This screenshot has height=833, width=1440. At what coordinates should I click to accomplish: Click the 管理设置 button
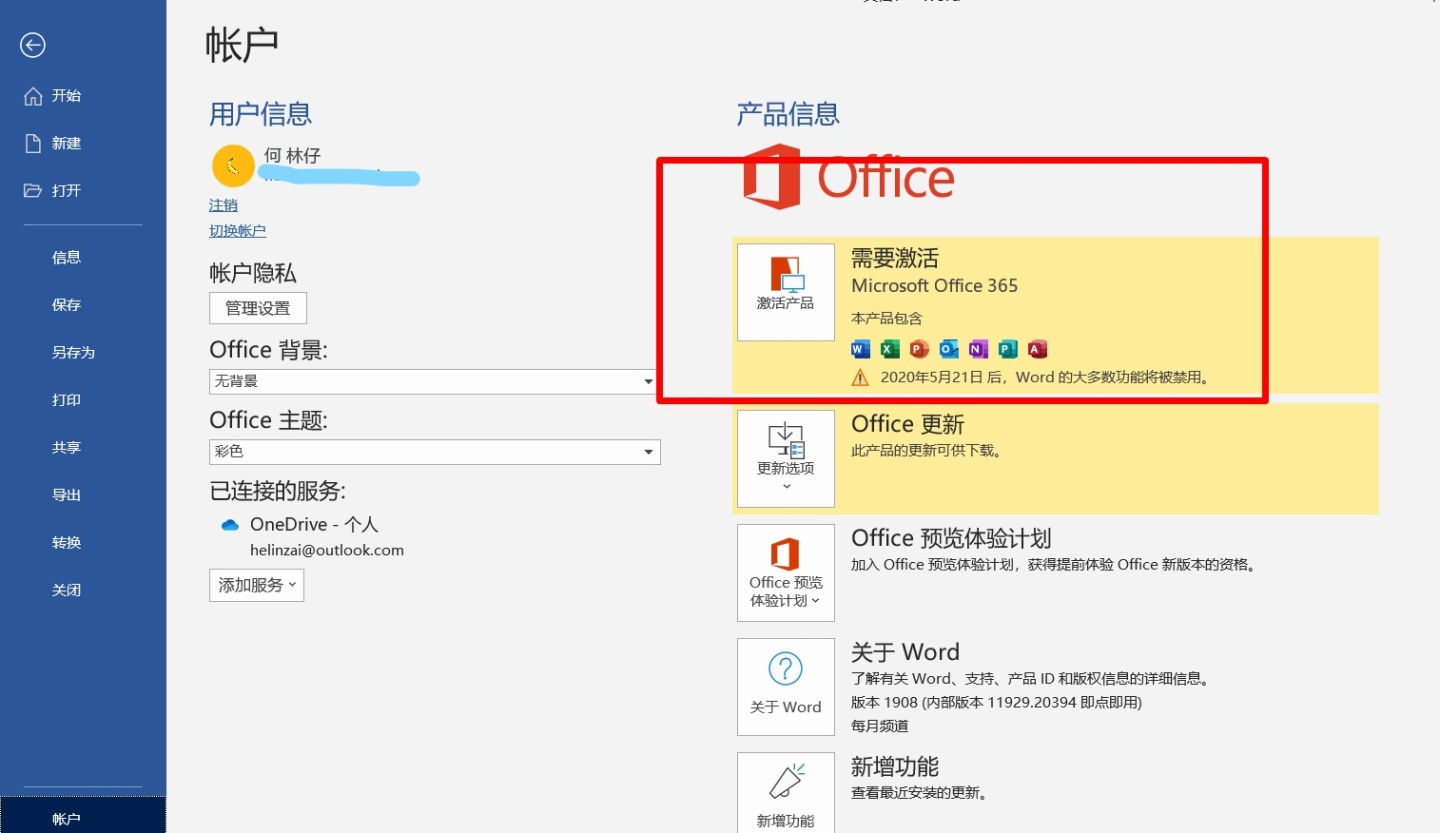[258, 308]
